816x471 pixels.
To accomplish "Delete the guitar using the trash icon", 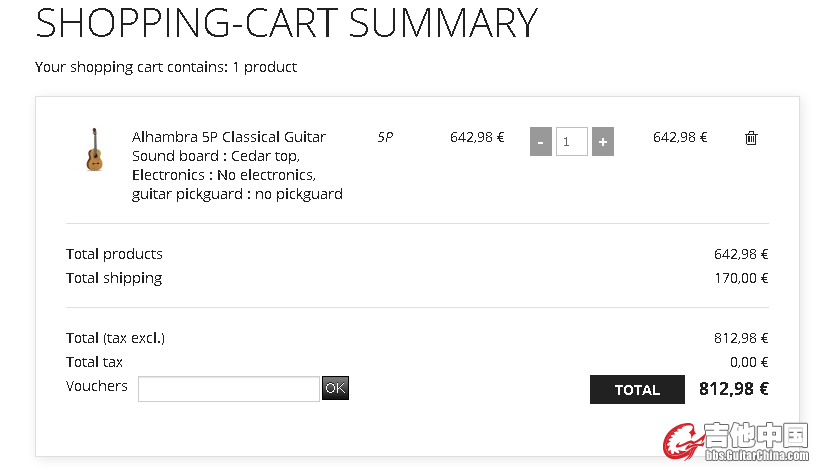I will click(750, 138).
